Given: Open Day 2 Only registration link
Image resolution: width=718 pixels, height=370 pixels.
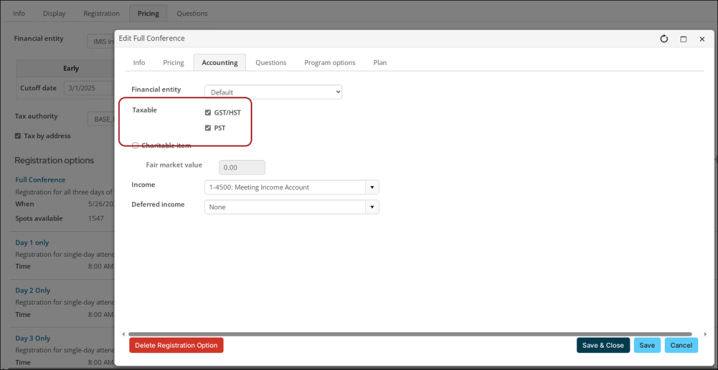Looking at the screenshot, I should (x=33, y=290).
